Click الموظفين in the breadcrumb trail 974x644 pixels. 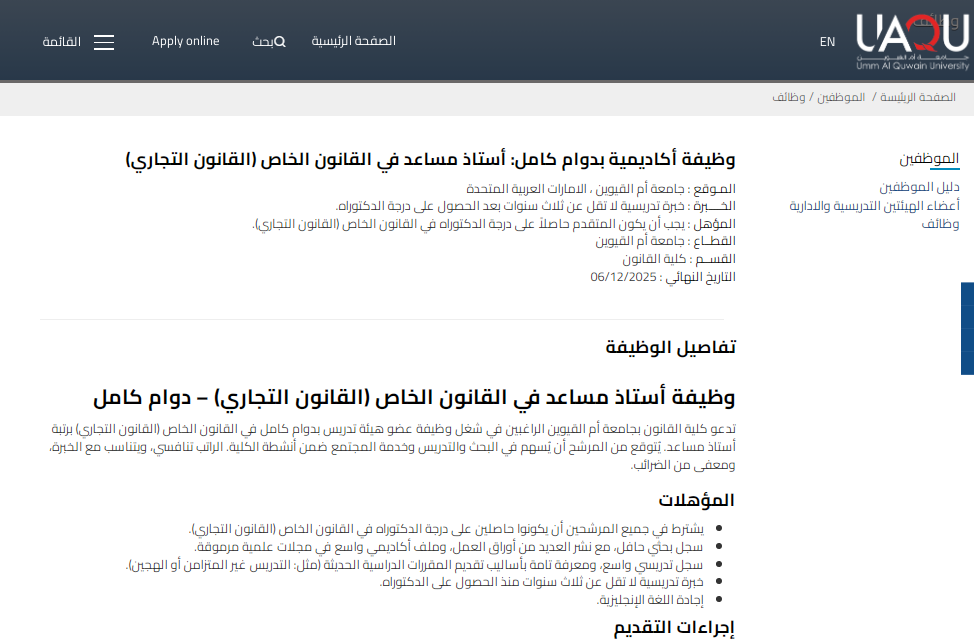tap(841, 97)
